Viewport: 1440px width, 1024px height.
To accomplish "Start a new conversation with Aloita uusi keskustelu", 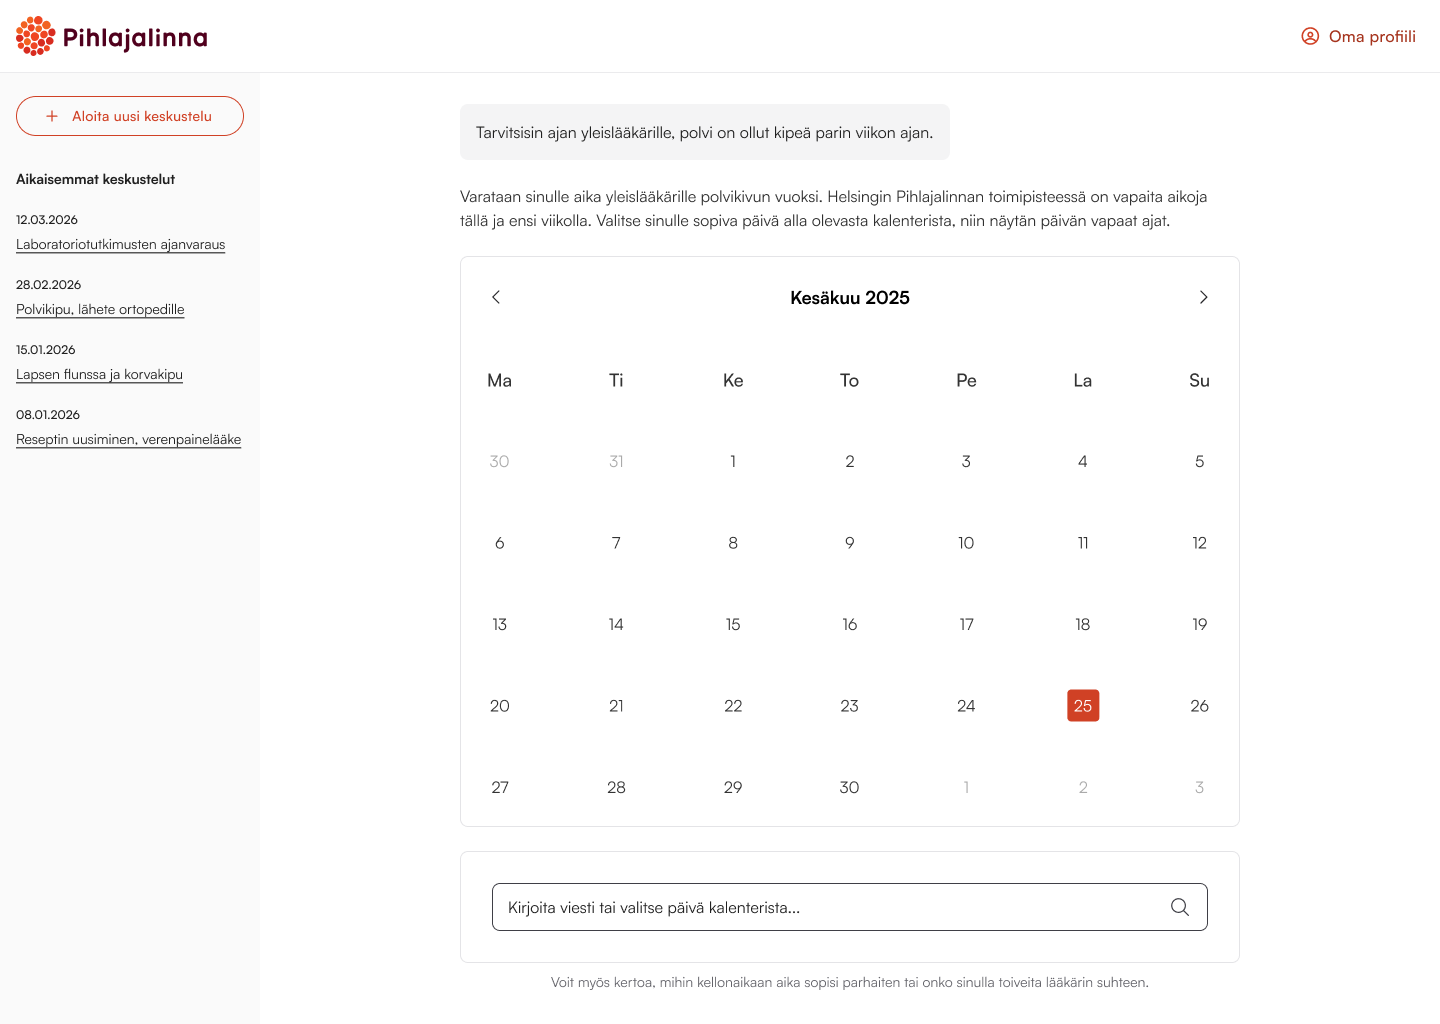I will 130,116.
